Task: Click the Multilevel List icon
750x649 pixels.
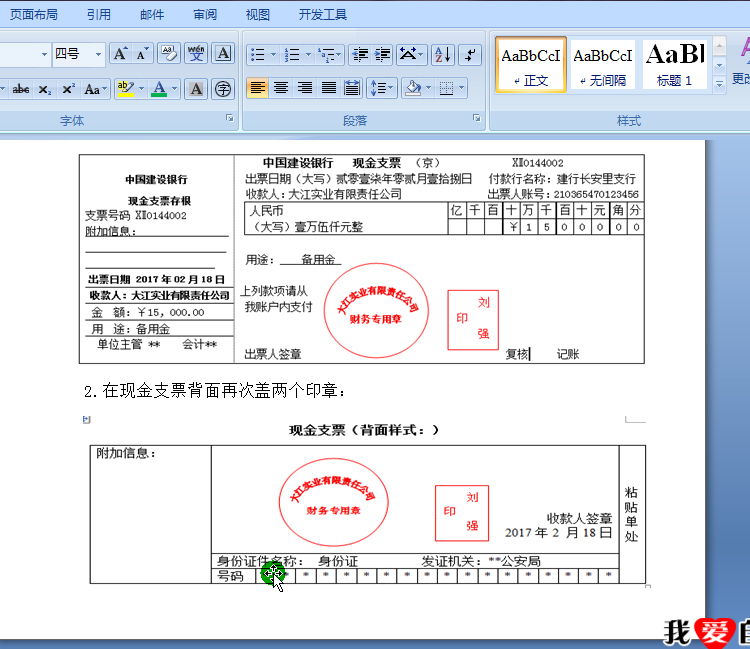Action: pyautogui.click(x=329, y=55)
